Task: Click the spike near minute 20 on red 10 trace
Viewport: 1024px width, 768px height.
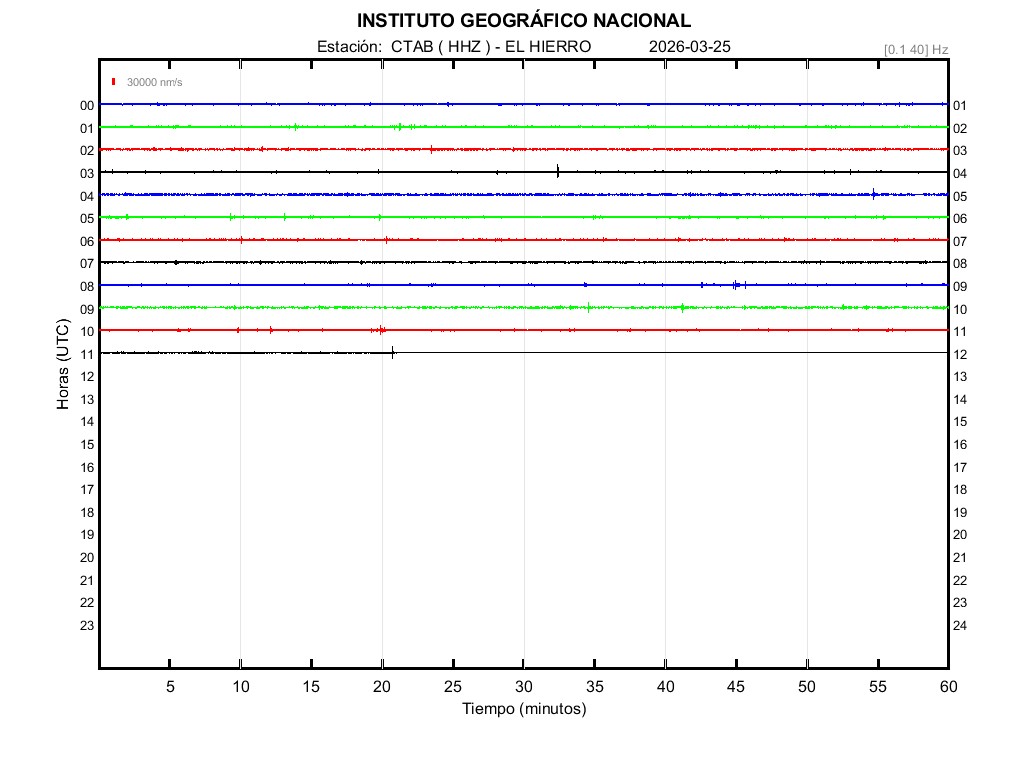Action: point(381,330)
